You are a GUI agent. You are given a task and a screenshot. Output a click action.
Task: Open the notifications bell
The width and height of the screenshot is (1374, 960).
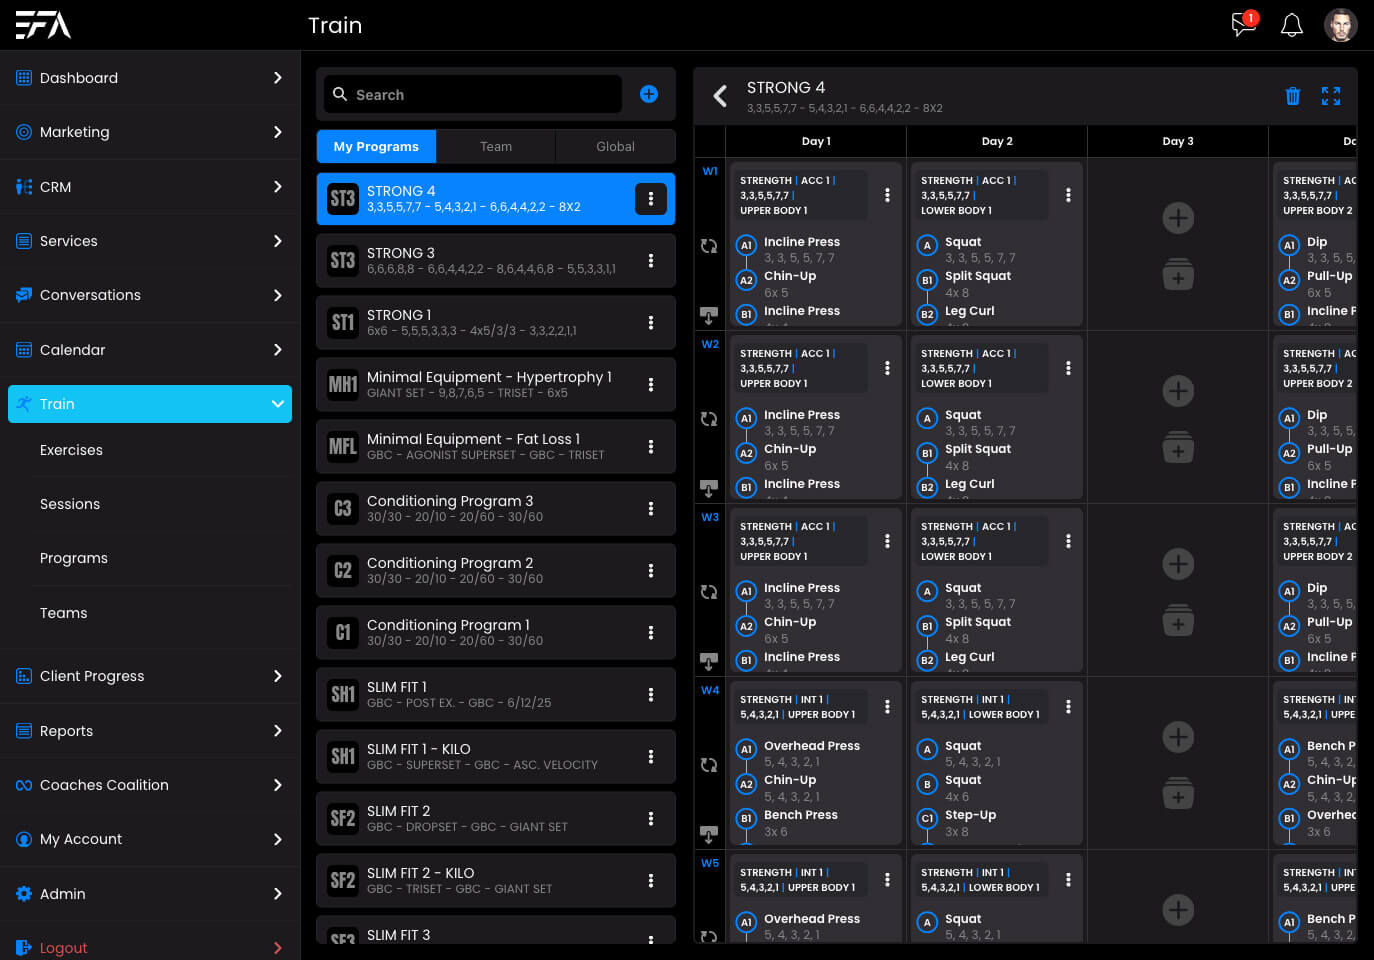1292,25
